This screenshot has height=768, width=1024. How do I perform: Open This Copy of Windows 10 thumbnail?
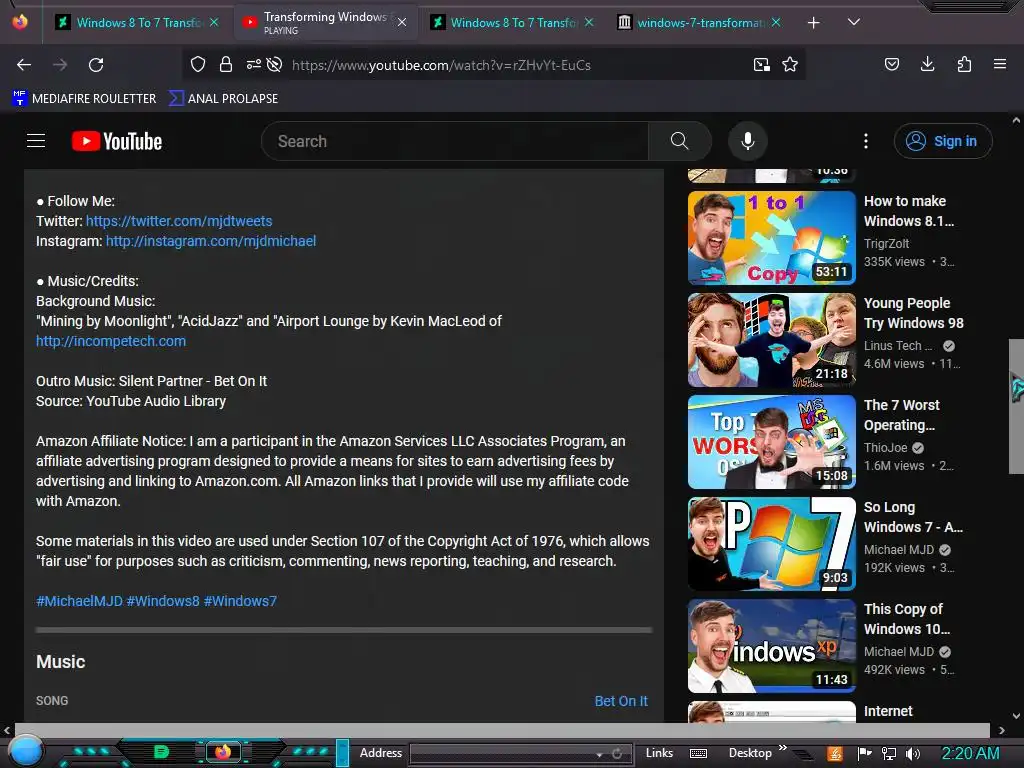[x=772, y=645]
